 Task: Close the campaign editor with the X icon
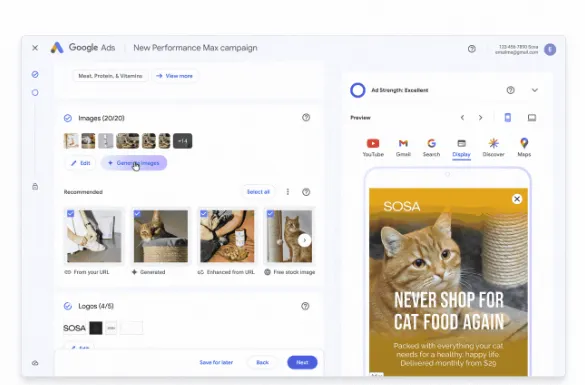tap(35, 48)
